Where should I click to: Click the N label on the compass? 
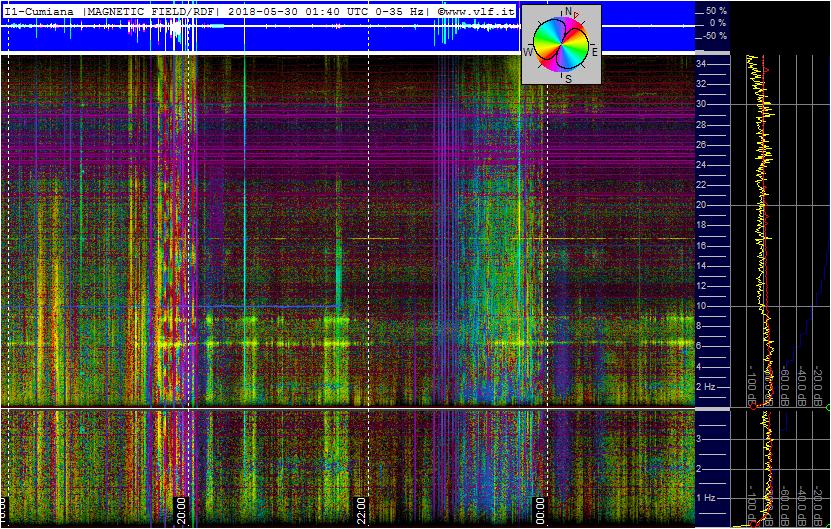pos(568,11)
